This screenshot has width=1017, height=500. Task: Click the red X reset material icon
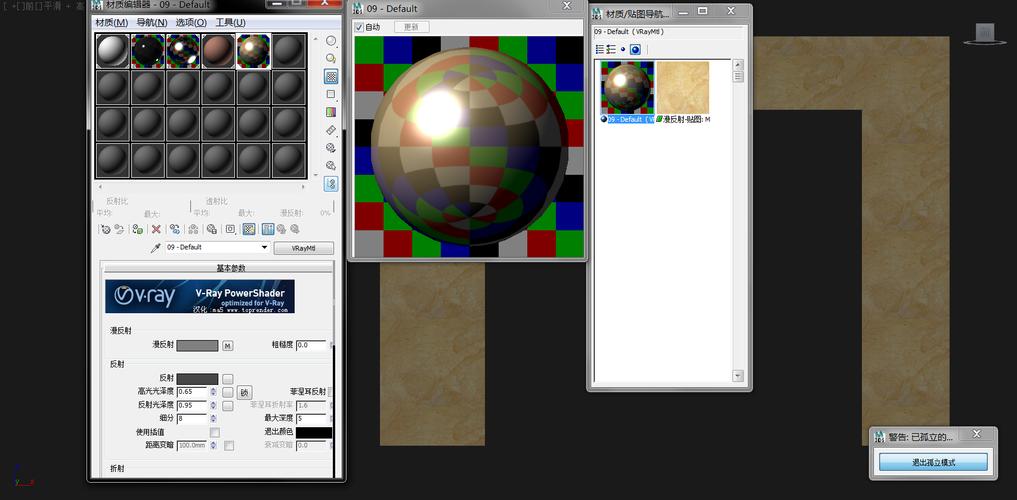pos(156,229)
